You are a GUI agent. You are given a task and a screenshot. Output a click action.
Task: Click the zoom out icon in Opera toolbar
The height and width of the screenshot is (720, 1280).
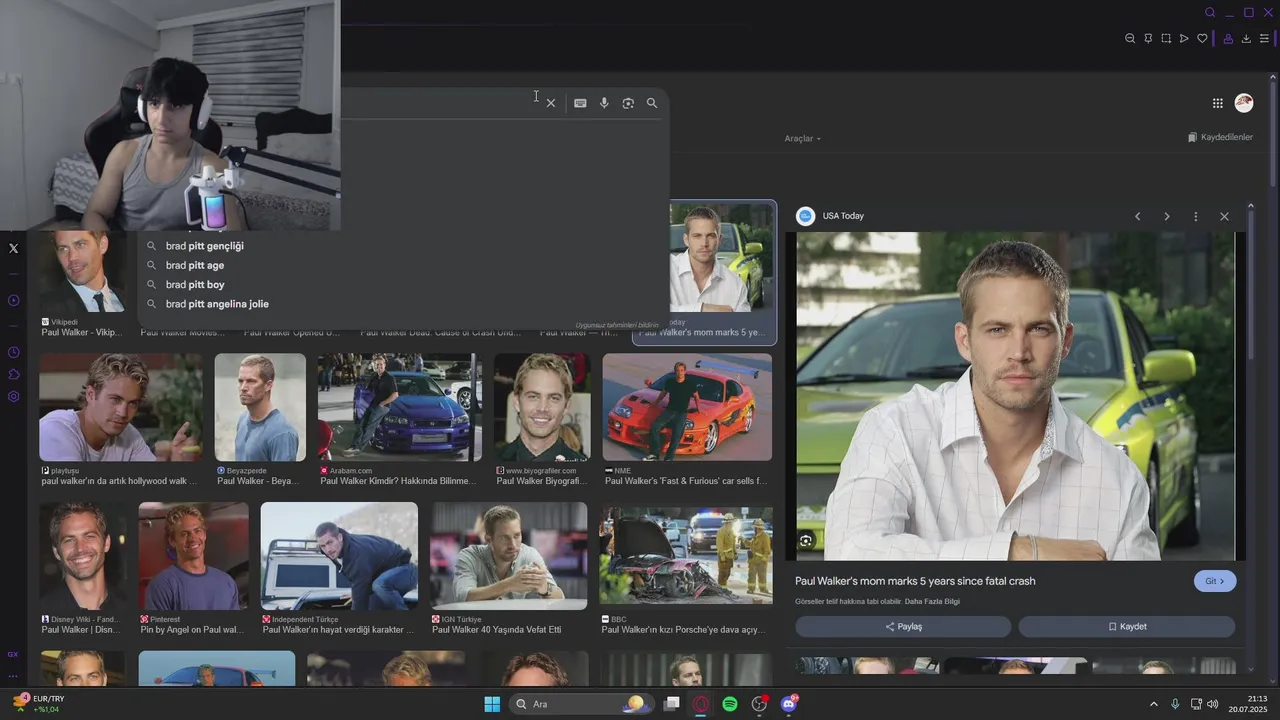click(1130, 39)
